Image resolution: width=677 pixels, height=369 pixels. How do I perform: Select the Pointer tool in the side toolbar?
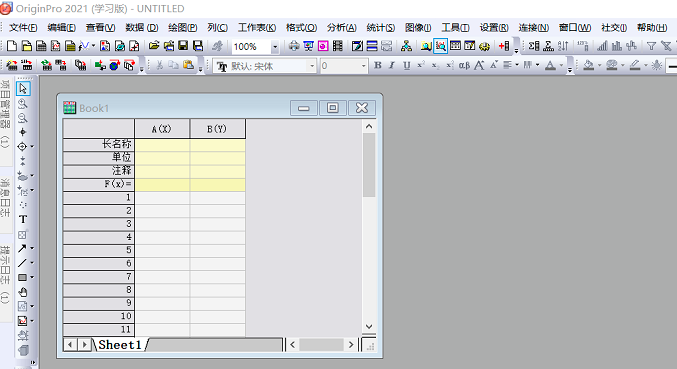tap(23, 88)
